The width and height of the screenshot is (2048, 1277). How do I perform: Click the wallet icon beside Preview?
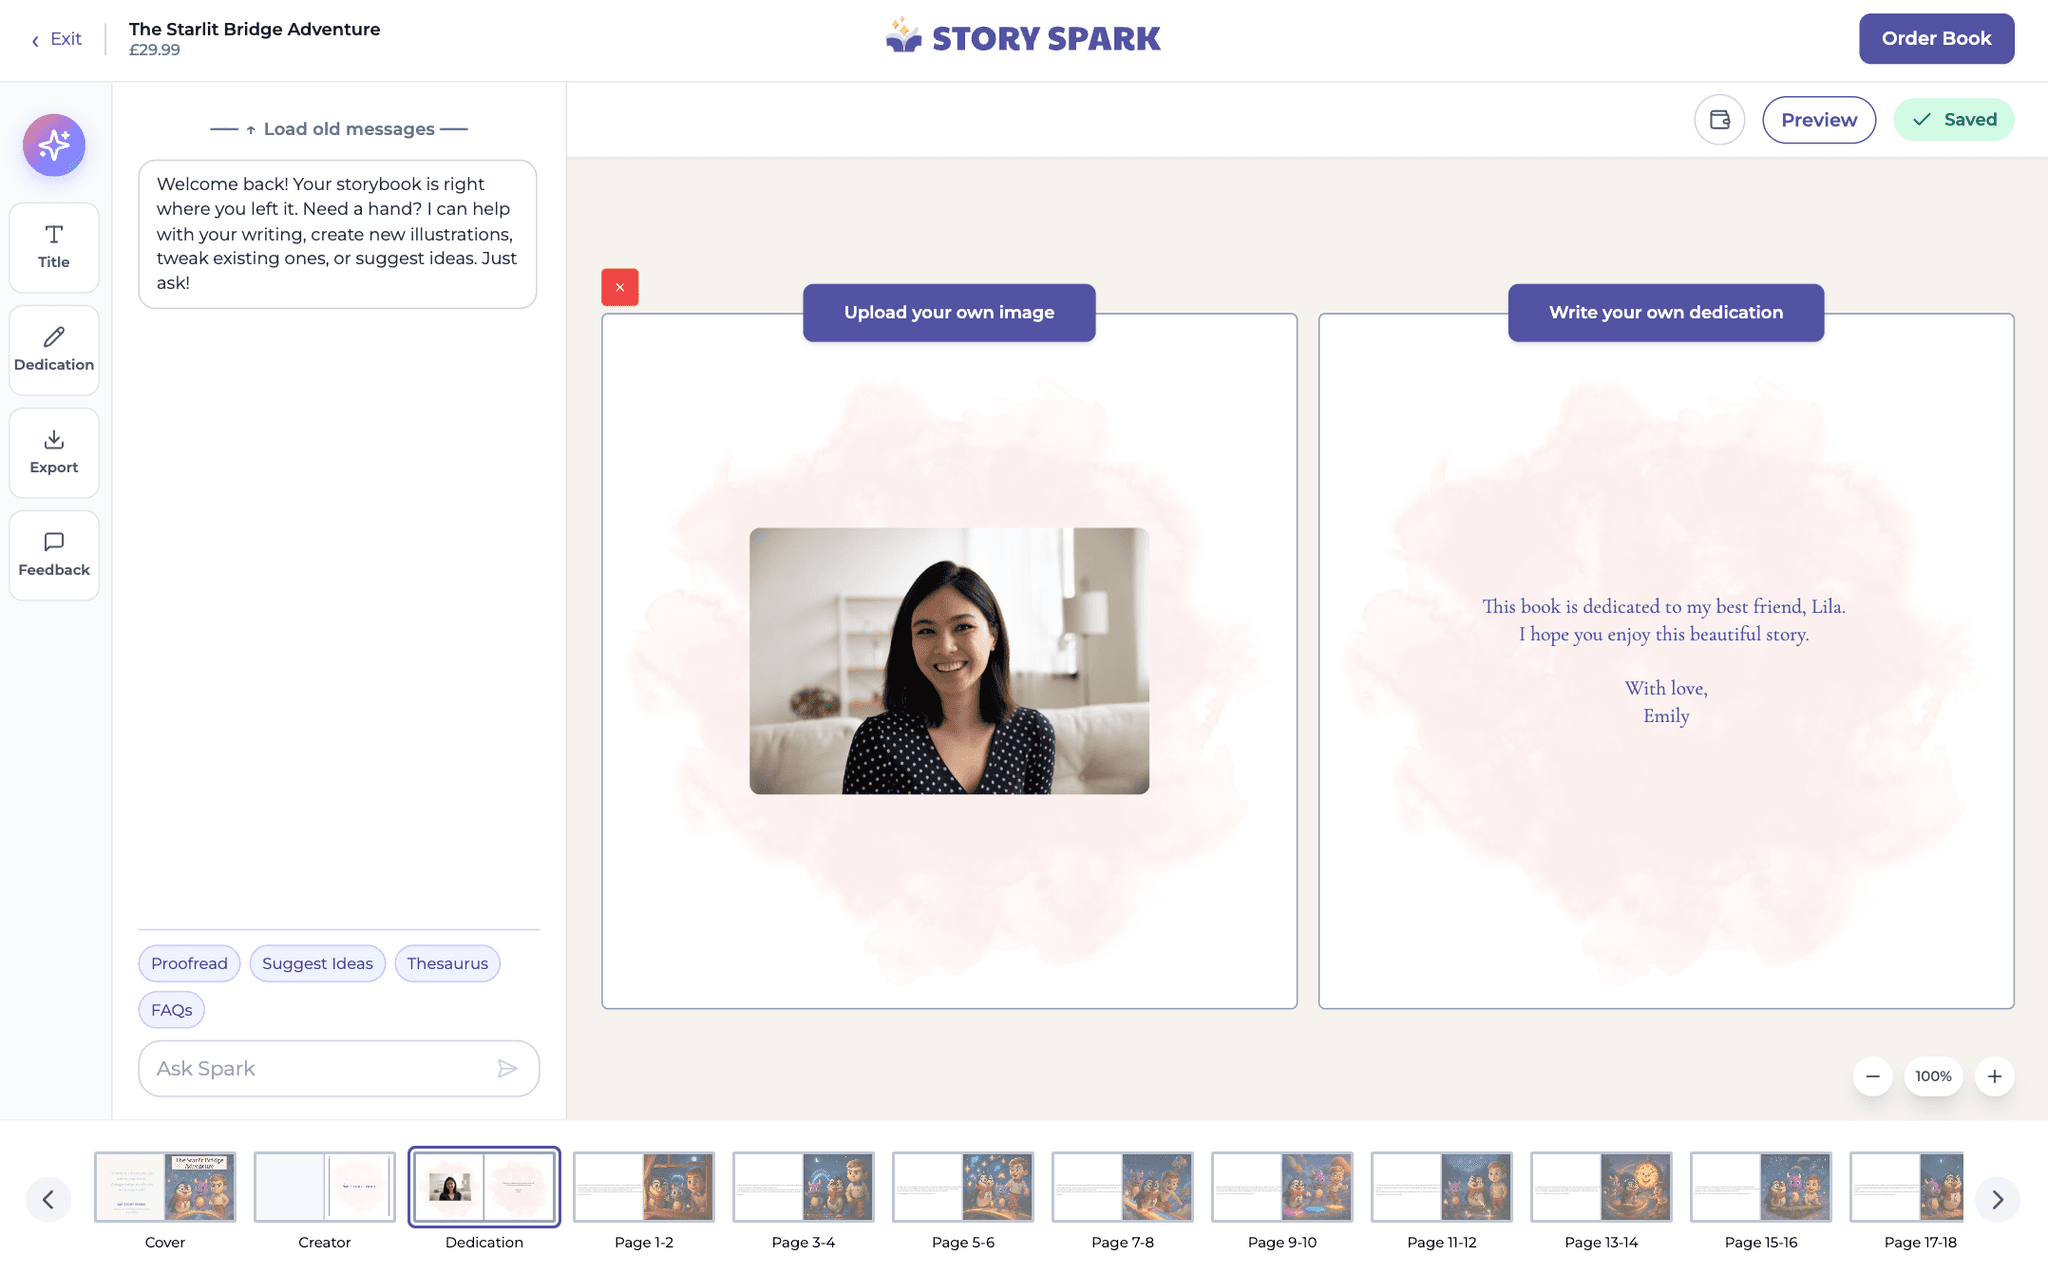[1719, 120]
